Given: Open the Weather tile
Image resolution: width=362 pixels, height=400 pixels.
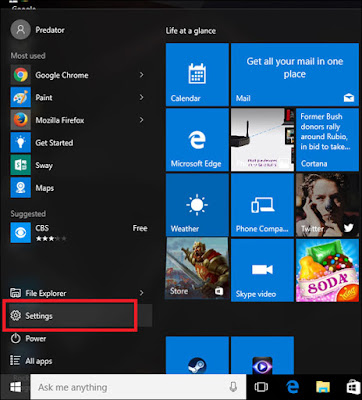Looking at the screenshot, I should [197, 205].
